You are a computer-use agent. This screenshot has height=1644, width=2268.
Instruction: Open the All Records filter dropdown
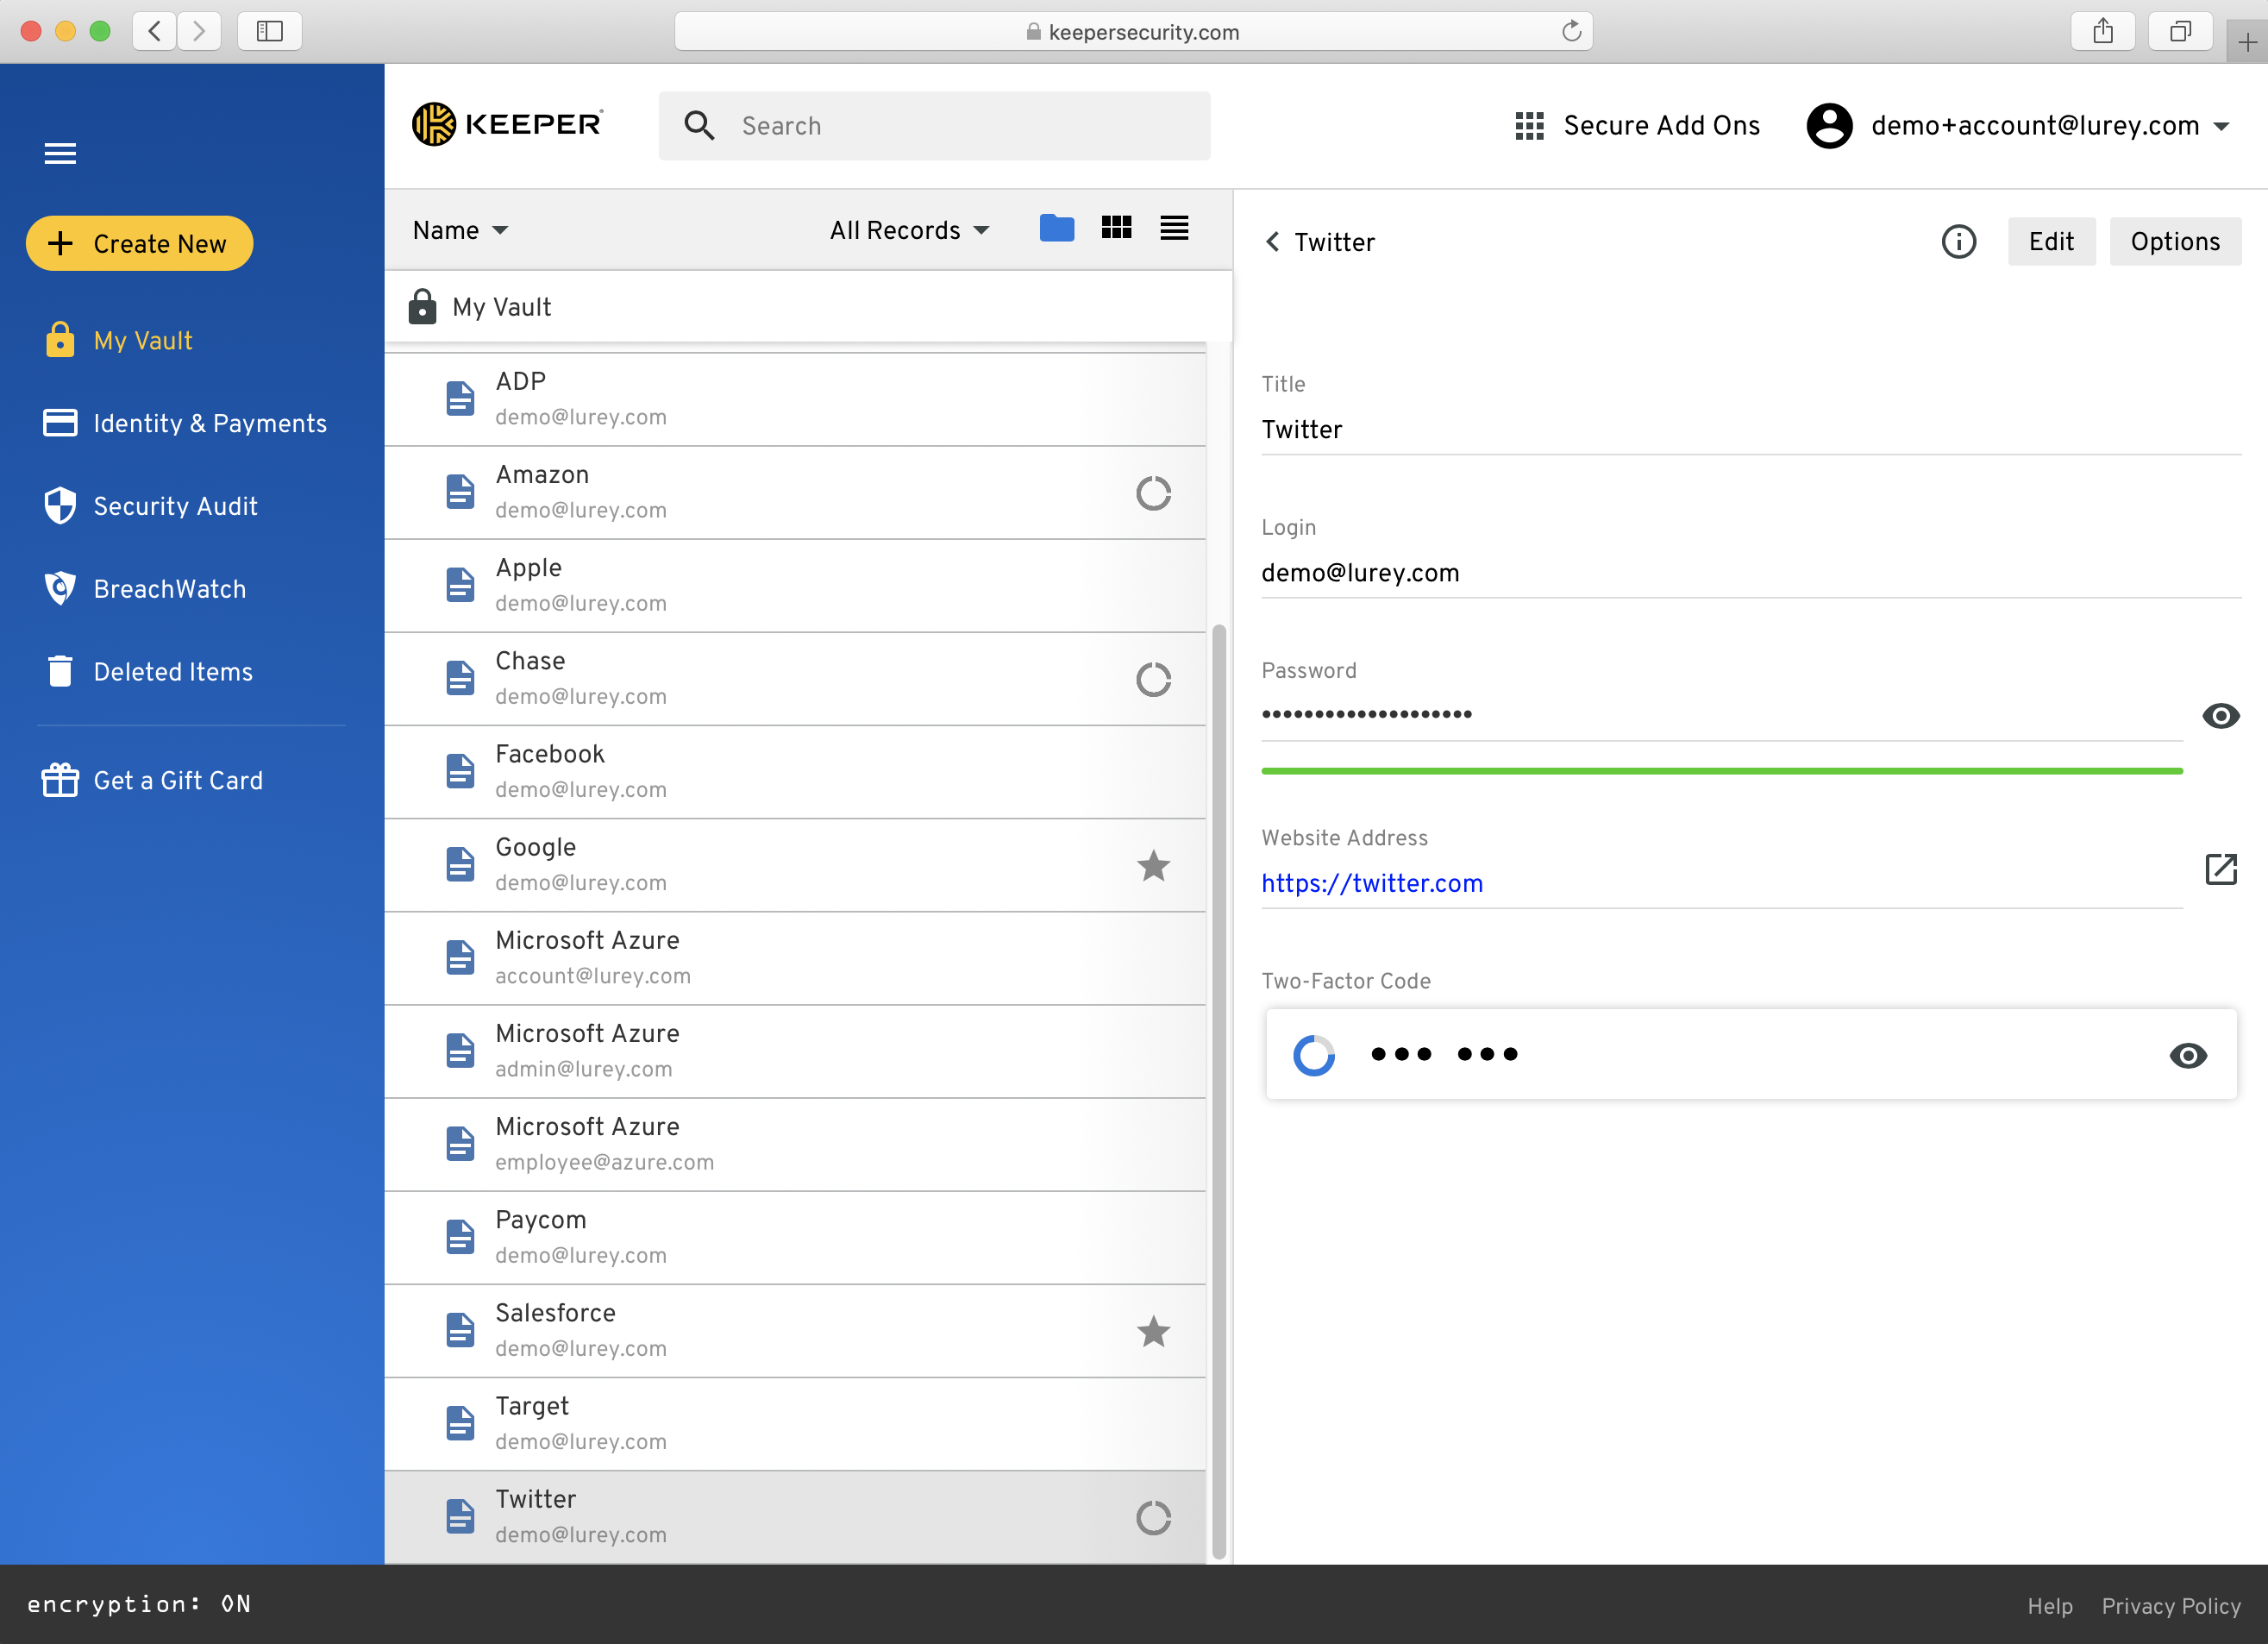tap(909, 230)
